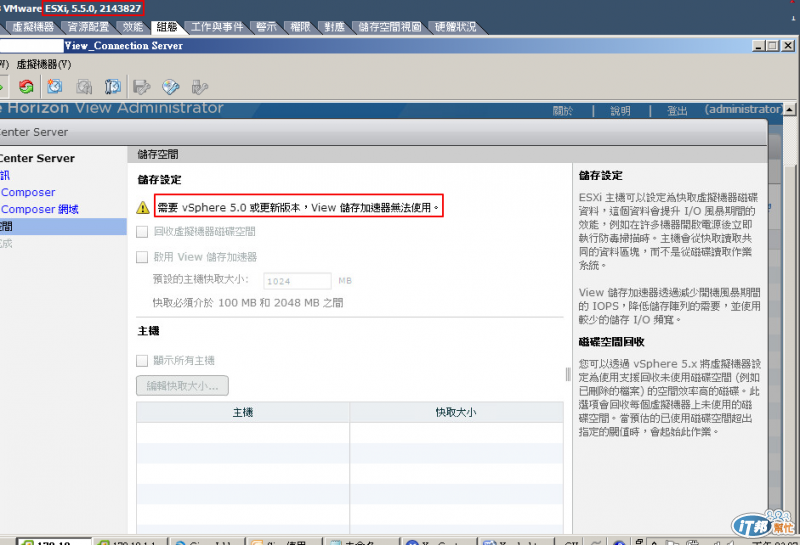
Task: Go to the 效能 tab
Action: 133,27
